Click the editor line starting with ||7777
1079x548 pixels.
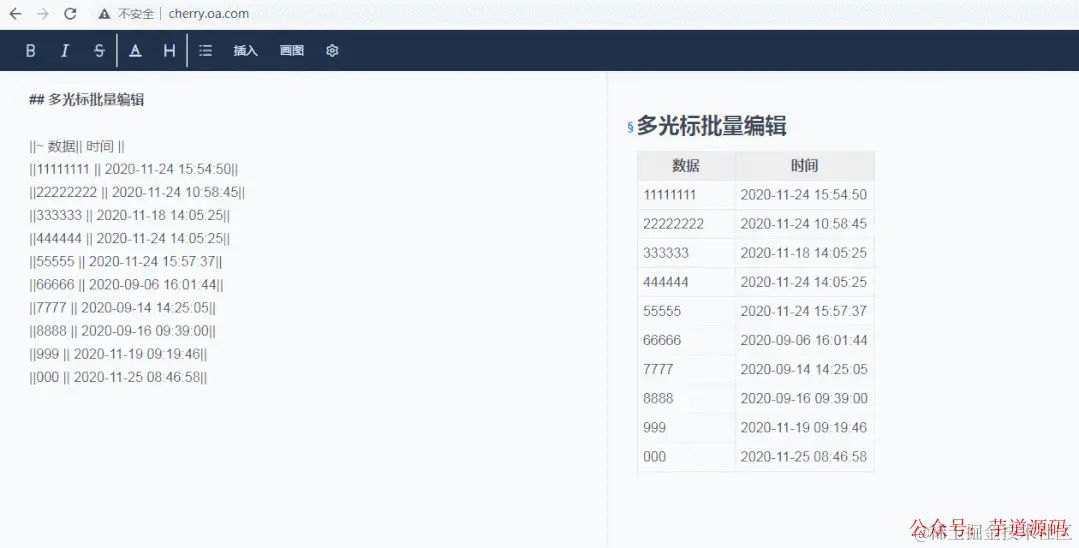click(x=122, y=308)
